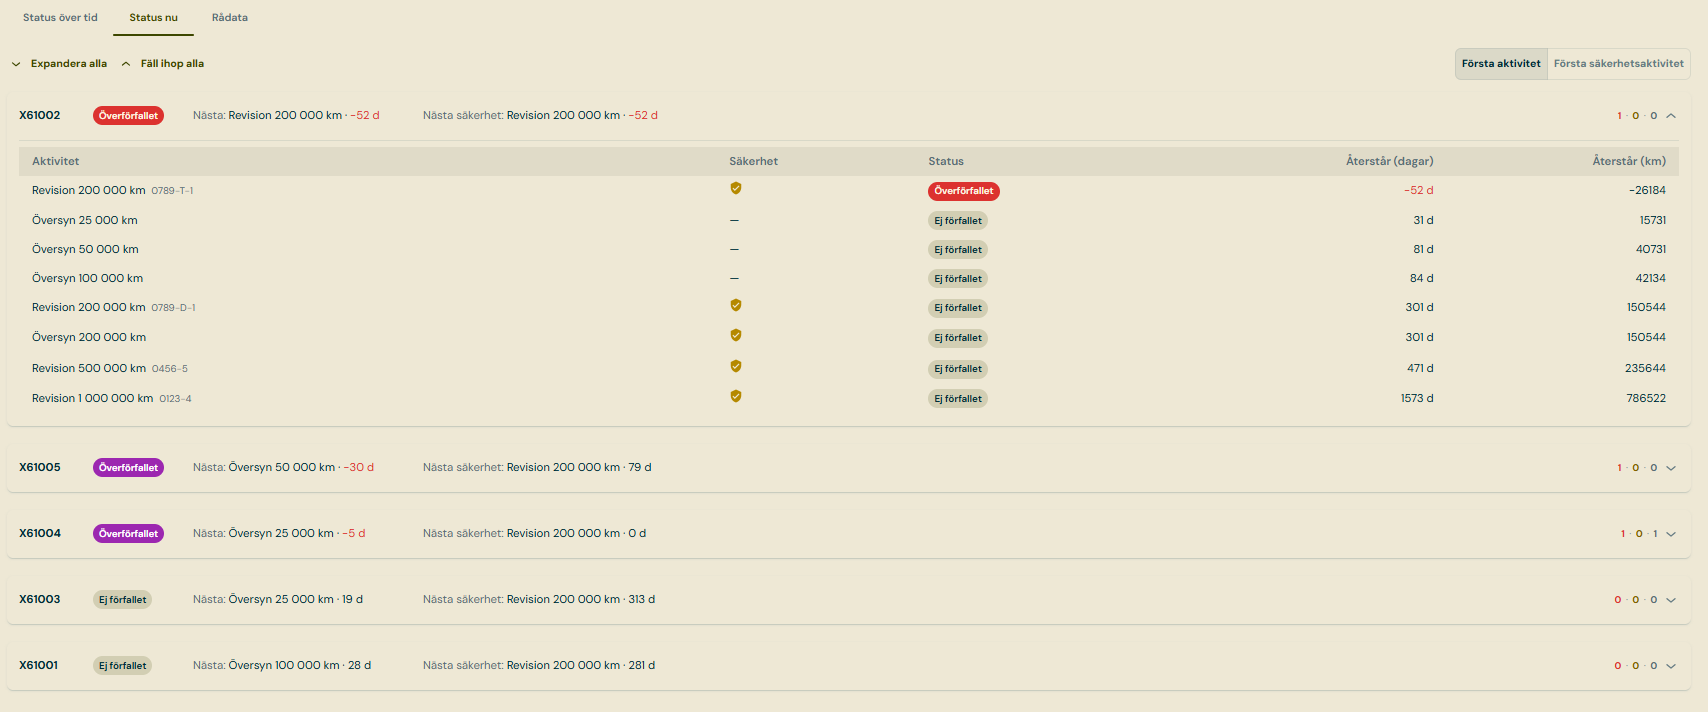Screen dimensions: 1708x712
Task: Click safety shield icon for Revision 200 000 km 0789-D-1
Action: pos(736,305)
